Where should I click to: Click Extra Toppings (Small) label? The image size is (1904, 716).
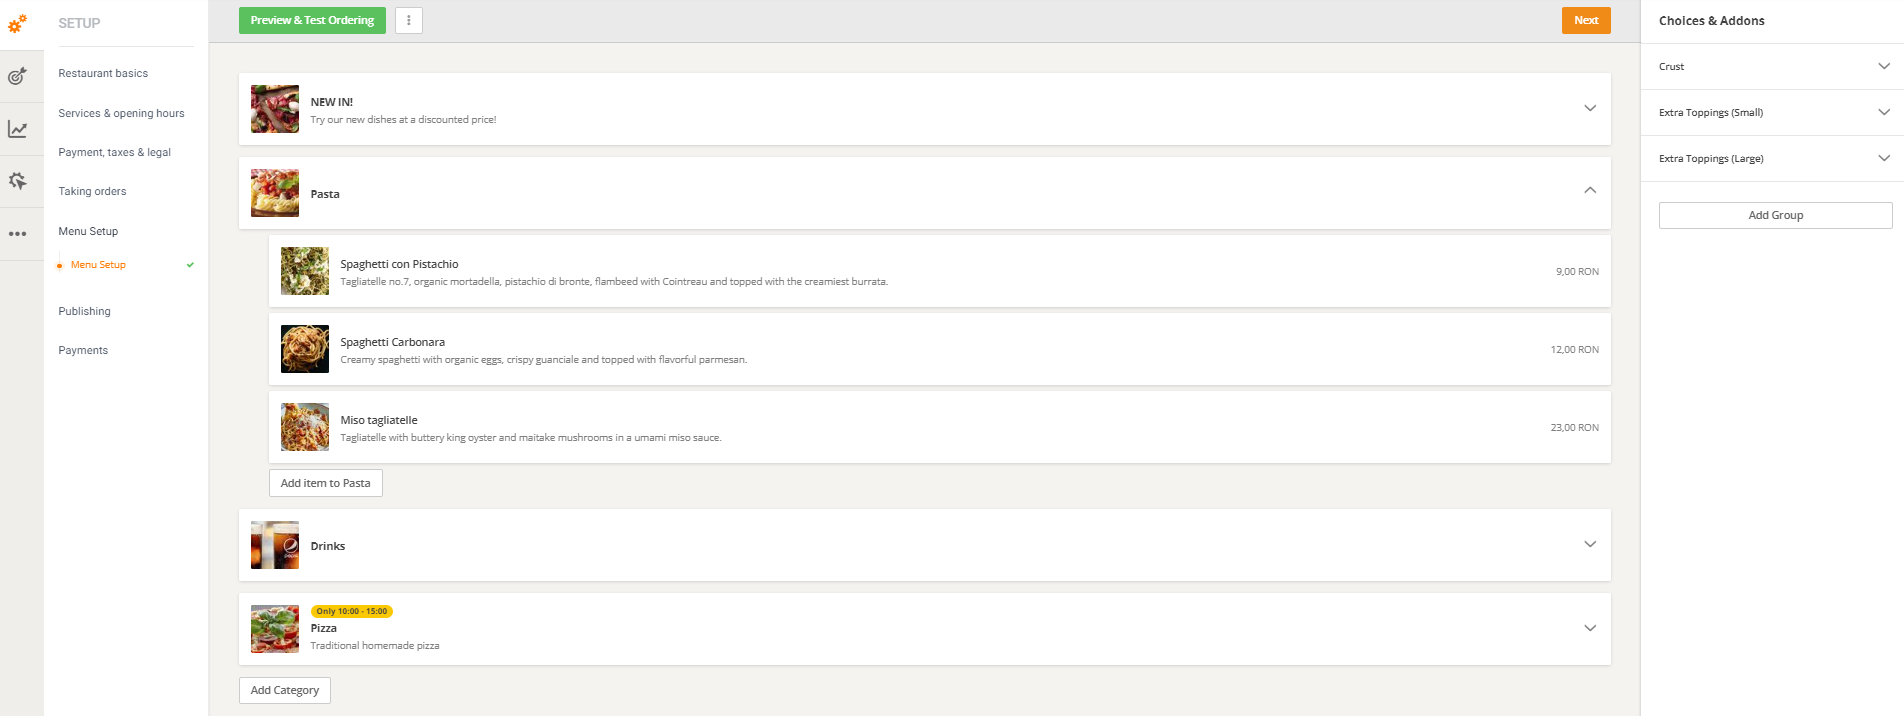(1711, 113)
